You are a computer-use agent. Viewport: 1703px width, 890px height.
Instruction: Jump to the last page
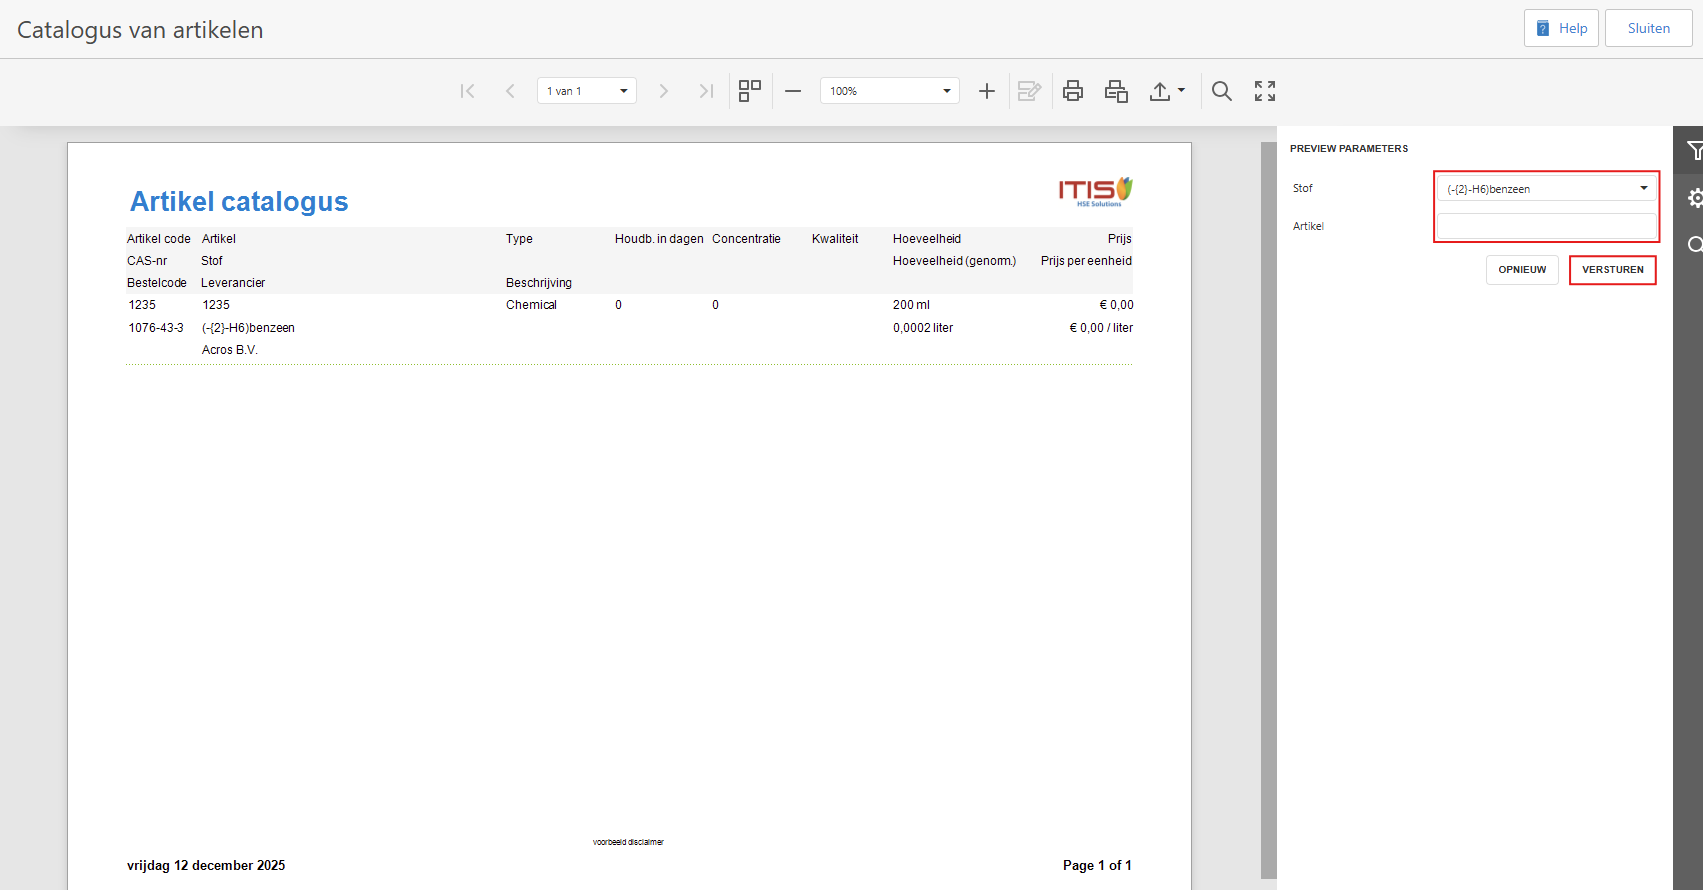click(706, 91)
